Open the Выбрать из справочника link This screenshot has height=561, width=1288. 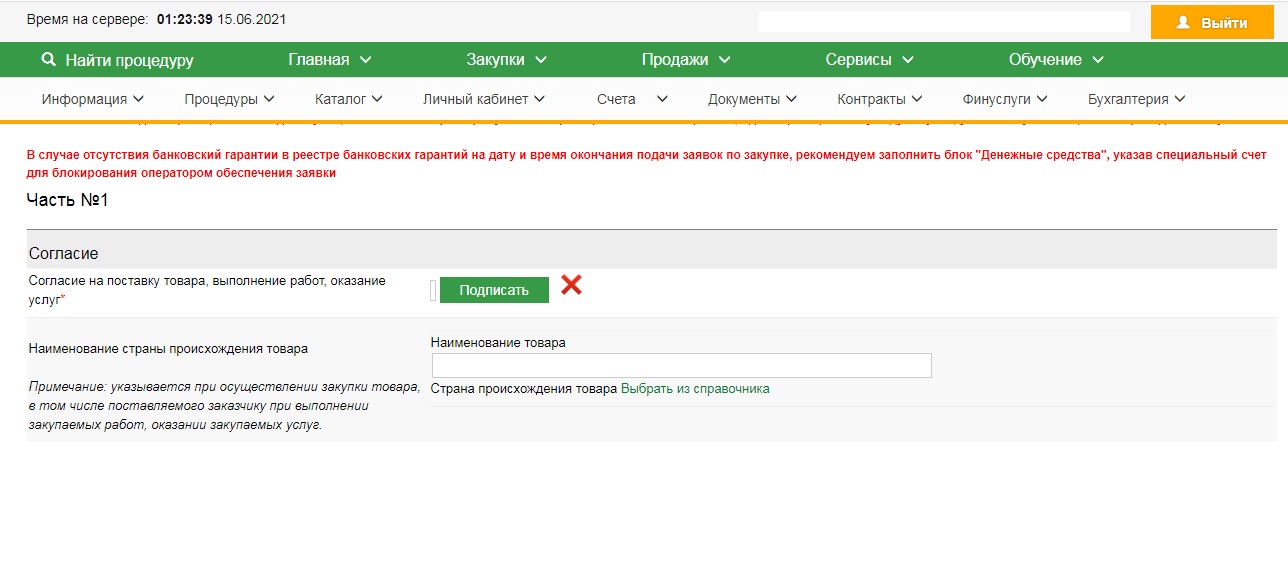click(695, 389)
